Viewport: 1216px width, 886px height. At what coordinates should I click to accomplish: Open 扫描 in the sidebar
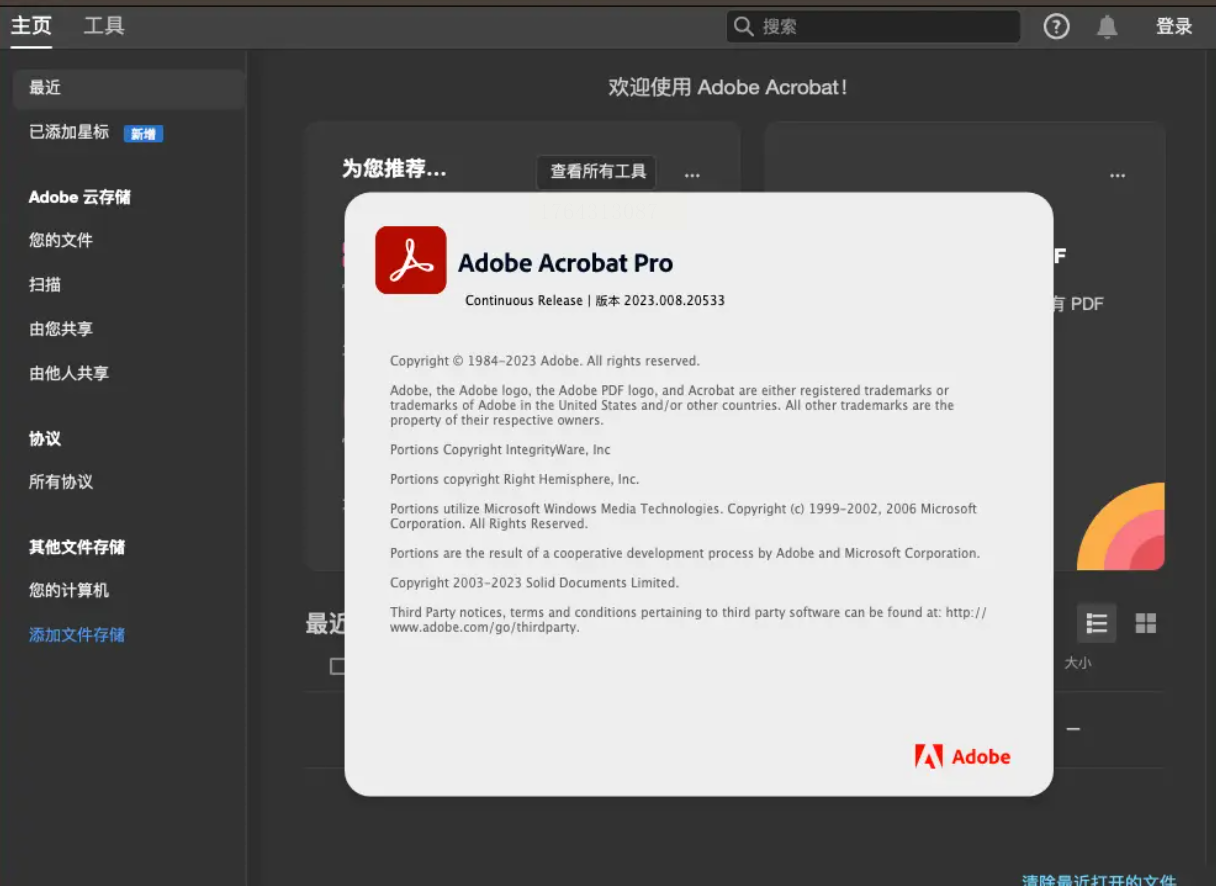pos(45,285)
